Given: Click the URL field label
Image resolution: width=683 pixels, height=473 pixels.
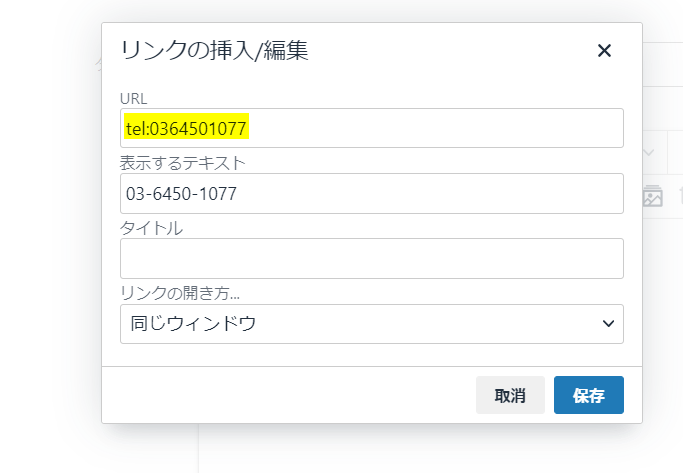Looking at the screenshot, I should tap(133, 98).
